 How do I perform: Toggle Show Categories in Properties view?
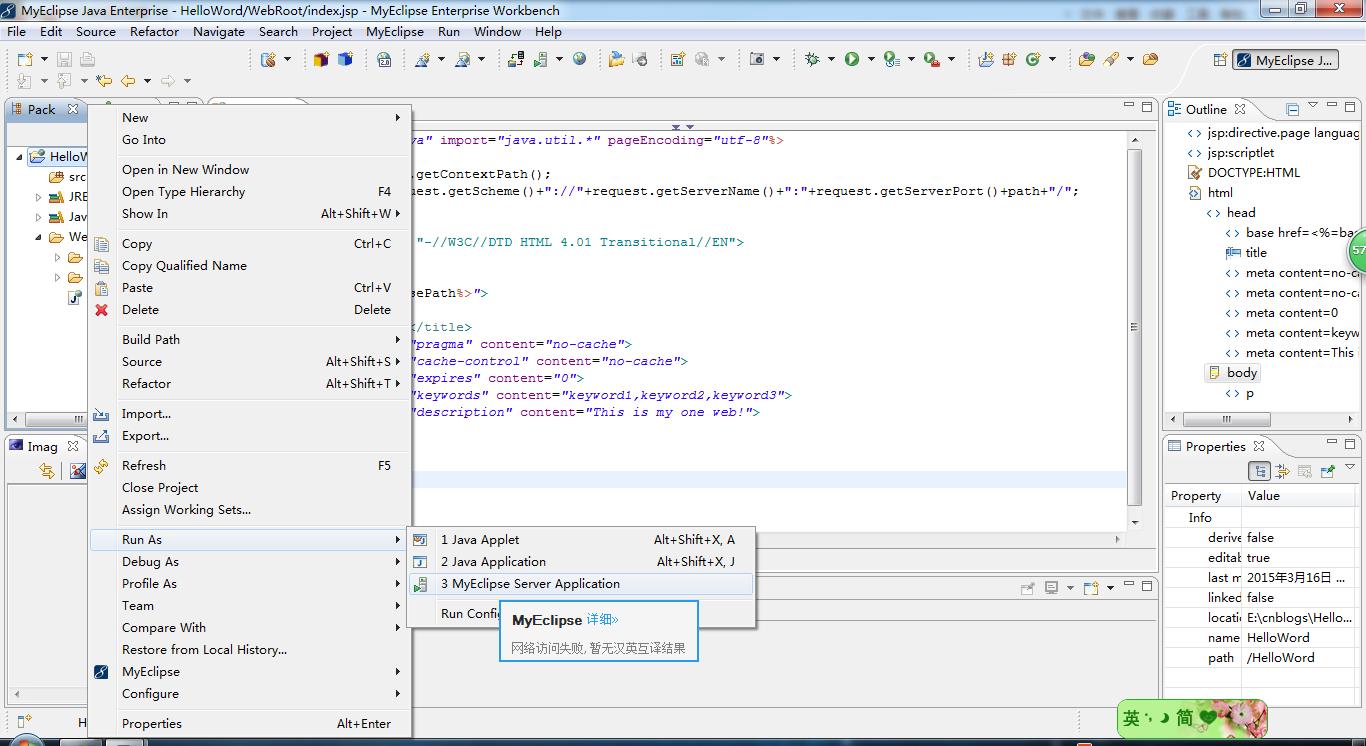1260,471
